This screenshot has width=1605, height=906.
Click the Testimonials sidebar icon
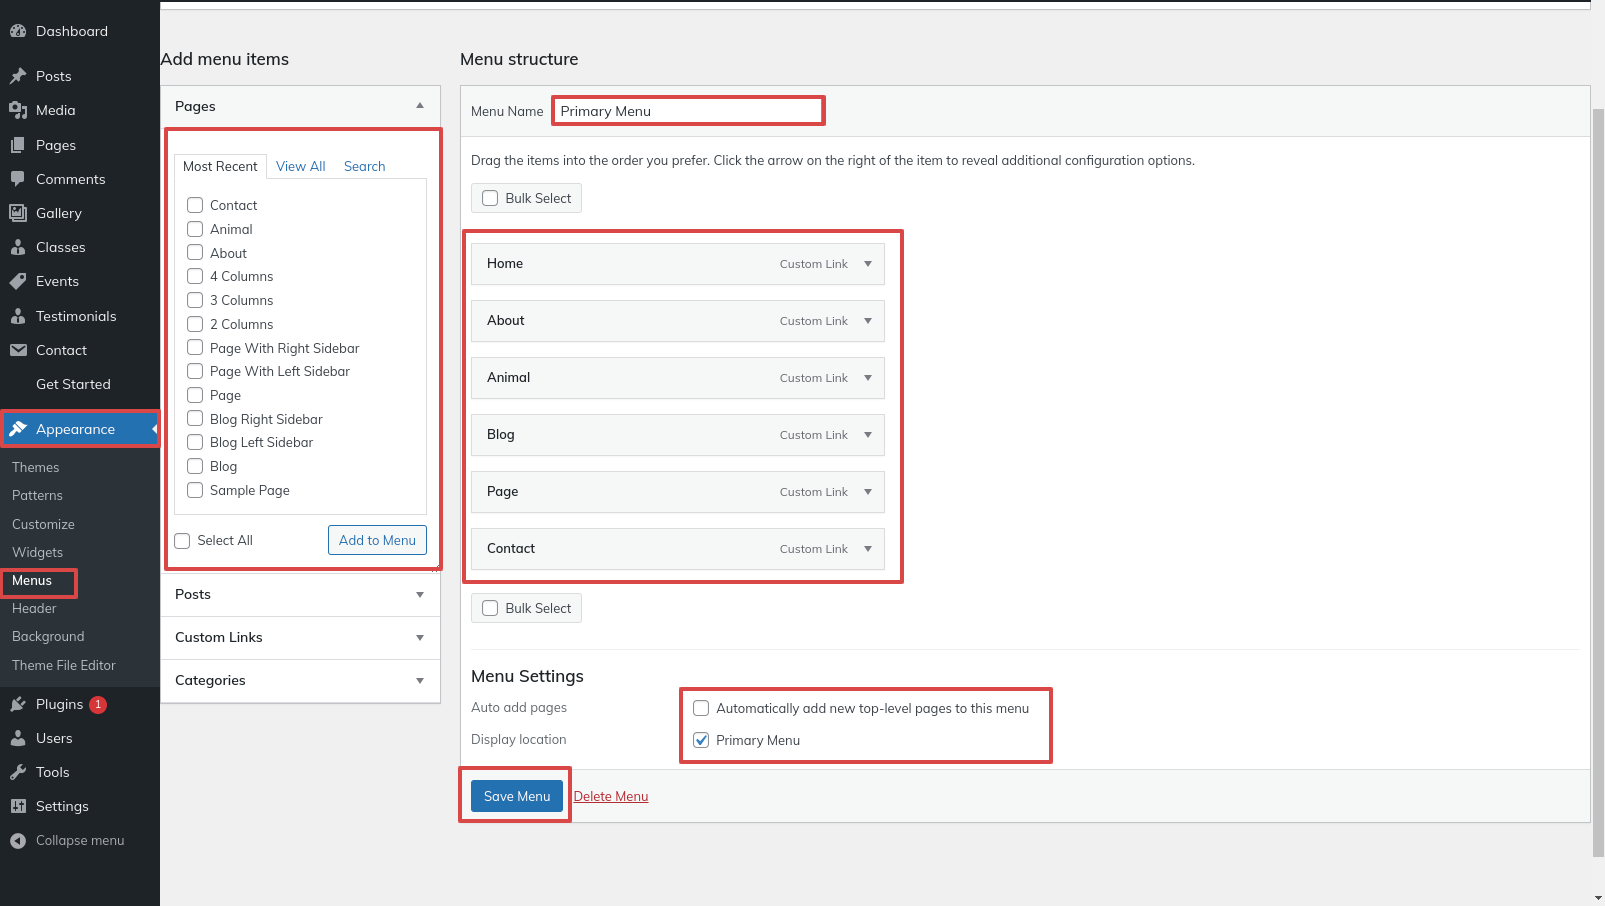pos(18,316)
